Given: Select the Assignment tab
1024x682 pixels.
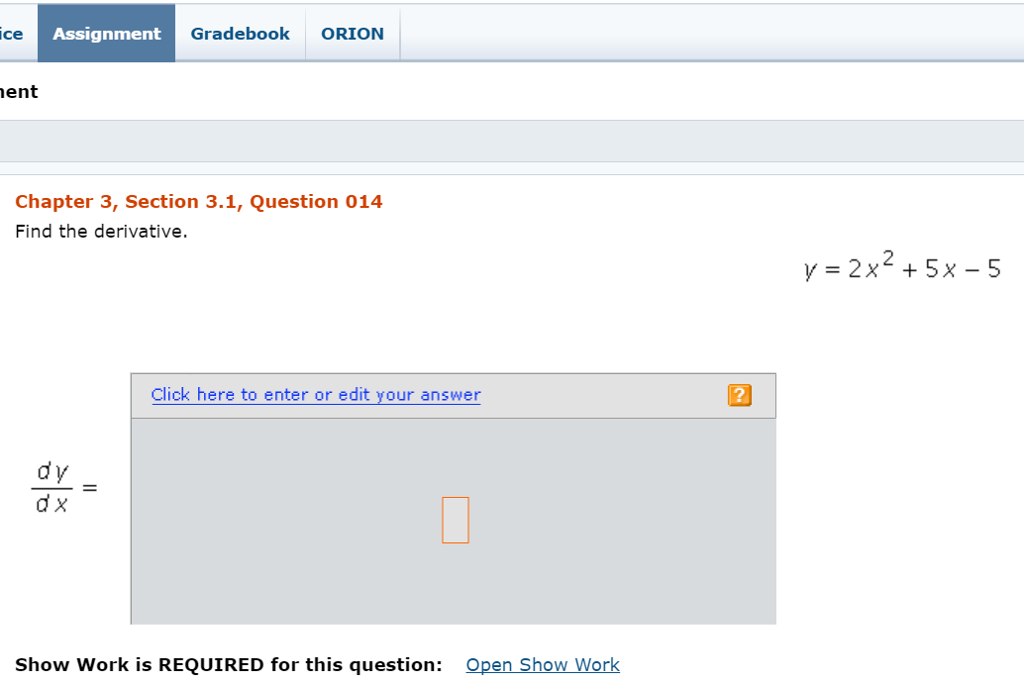Looking at the screenshot, I should pos(106,32).
